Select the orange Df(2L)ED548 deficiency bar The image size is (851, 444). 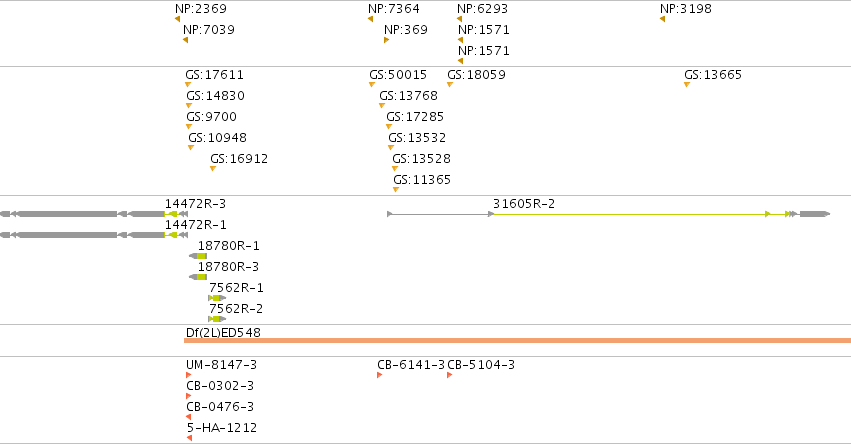(x=517, y=341)
